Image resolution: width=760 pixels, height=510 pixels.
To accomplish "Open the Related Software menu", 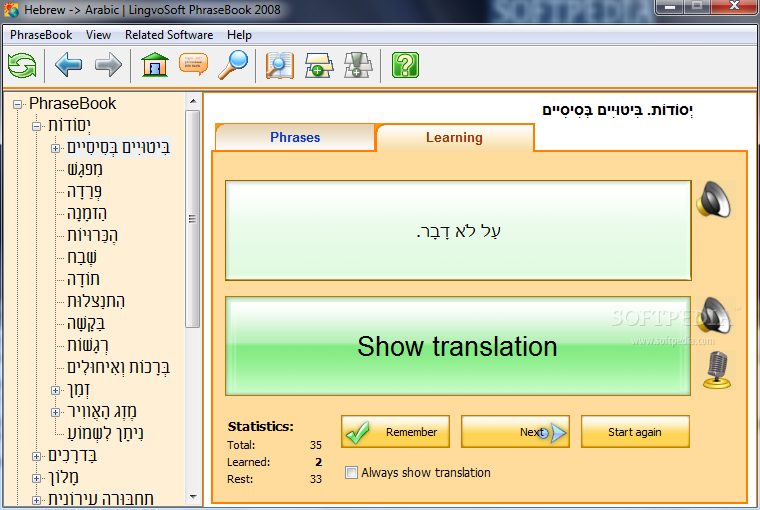I will click(169, 35).
